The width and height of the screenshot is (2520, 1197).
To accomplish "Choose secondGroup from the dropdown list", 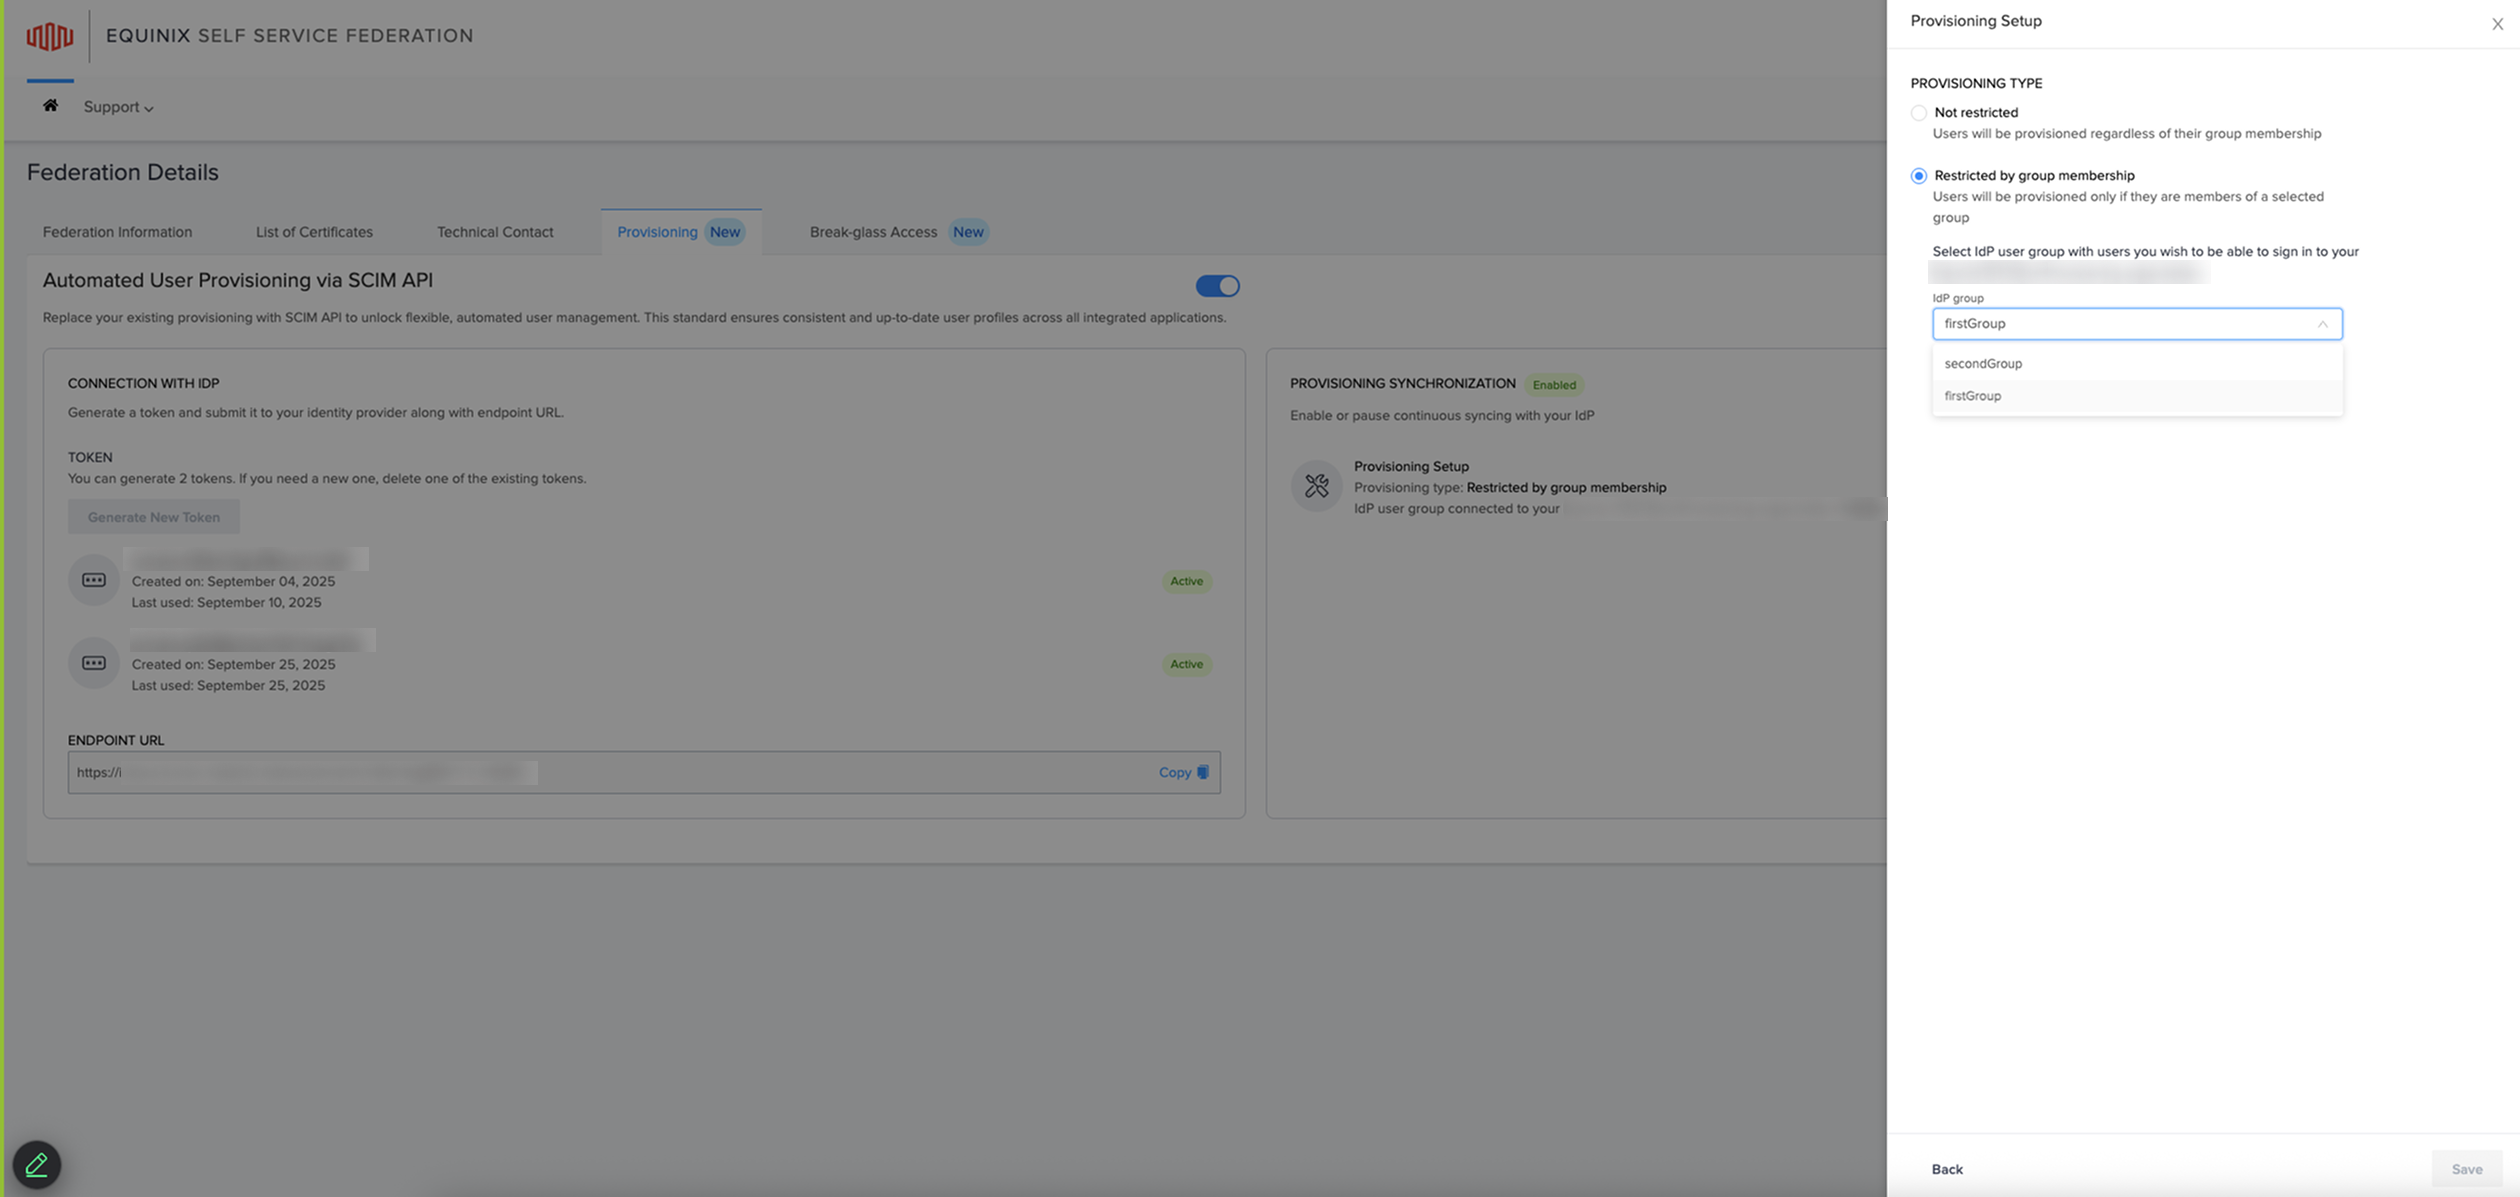I will (1983, 364).
